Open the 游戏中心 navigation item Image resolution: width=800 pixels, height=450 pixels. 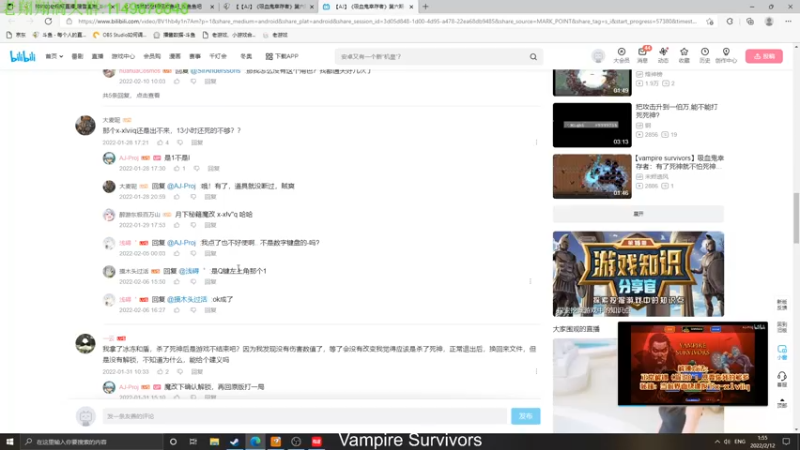pyautogui.click(x=123, y=56)
